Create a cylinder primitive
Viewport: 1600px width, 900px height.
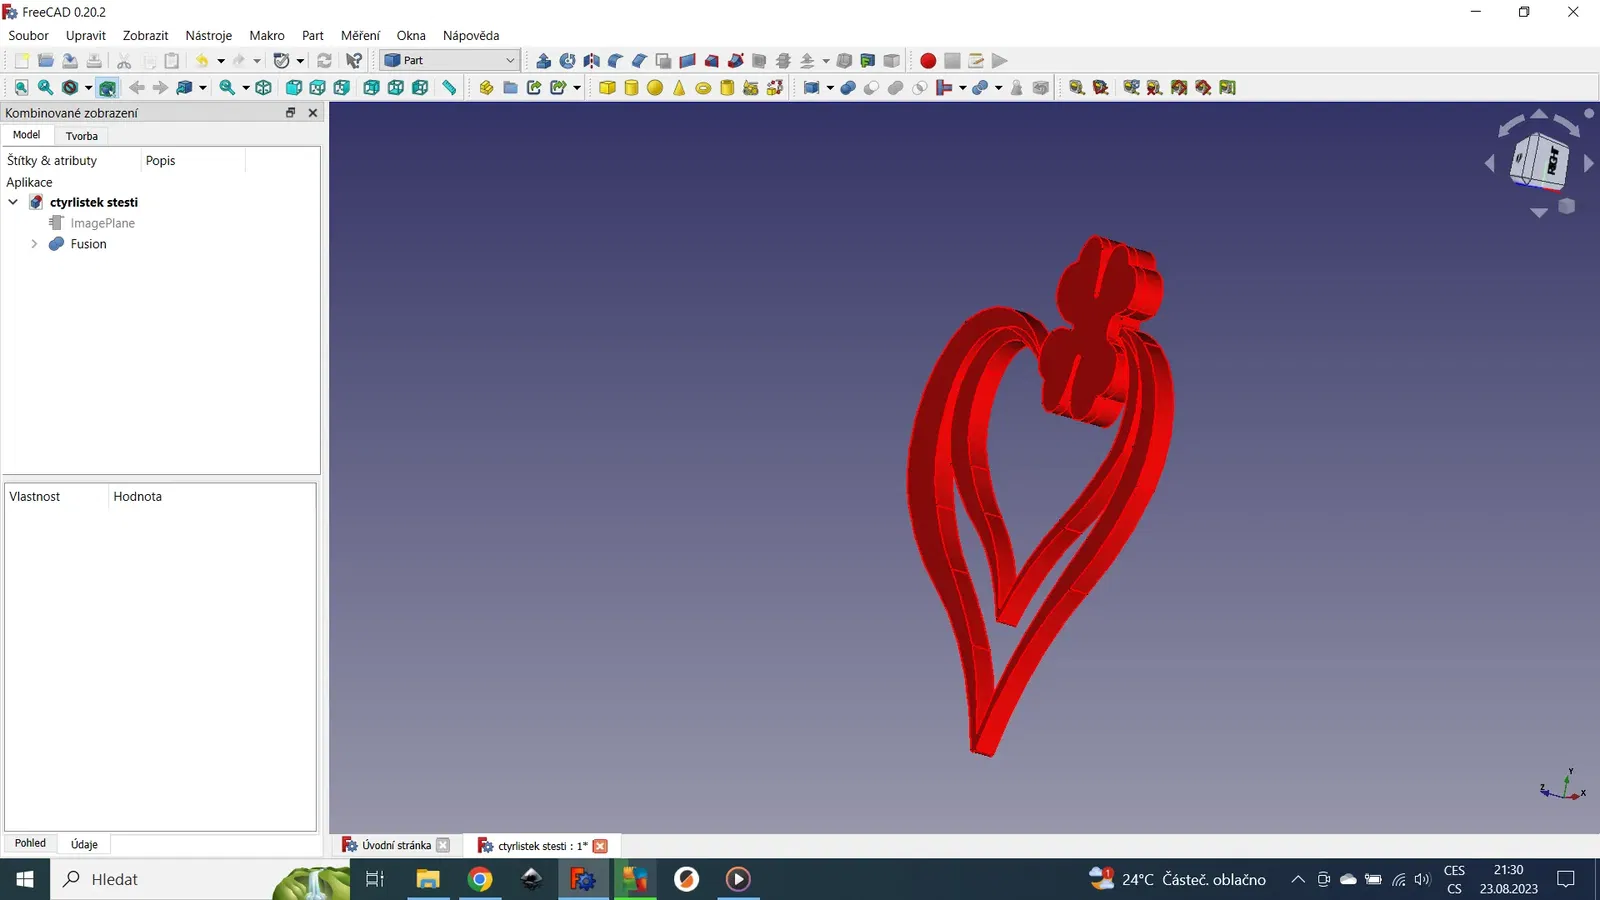click(631, 88)
